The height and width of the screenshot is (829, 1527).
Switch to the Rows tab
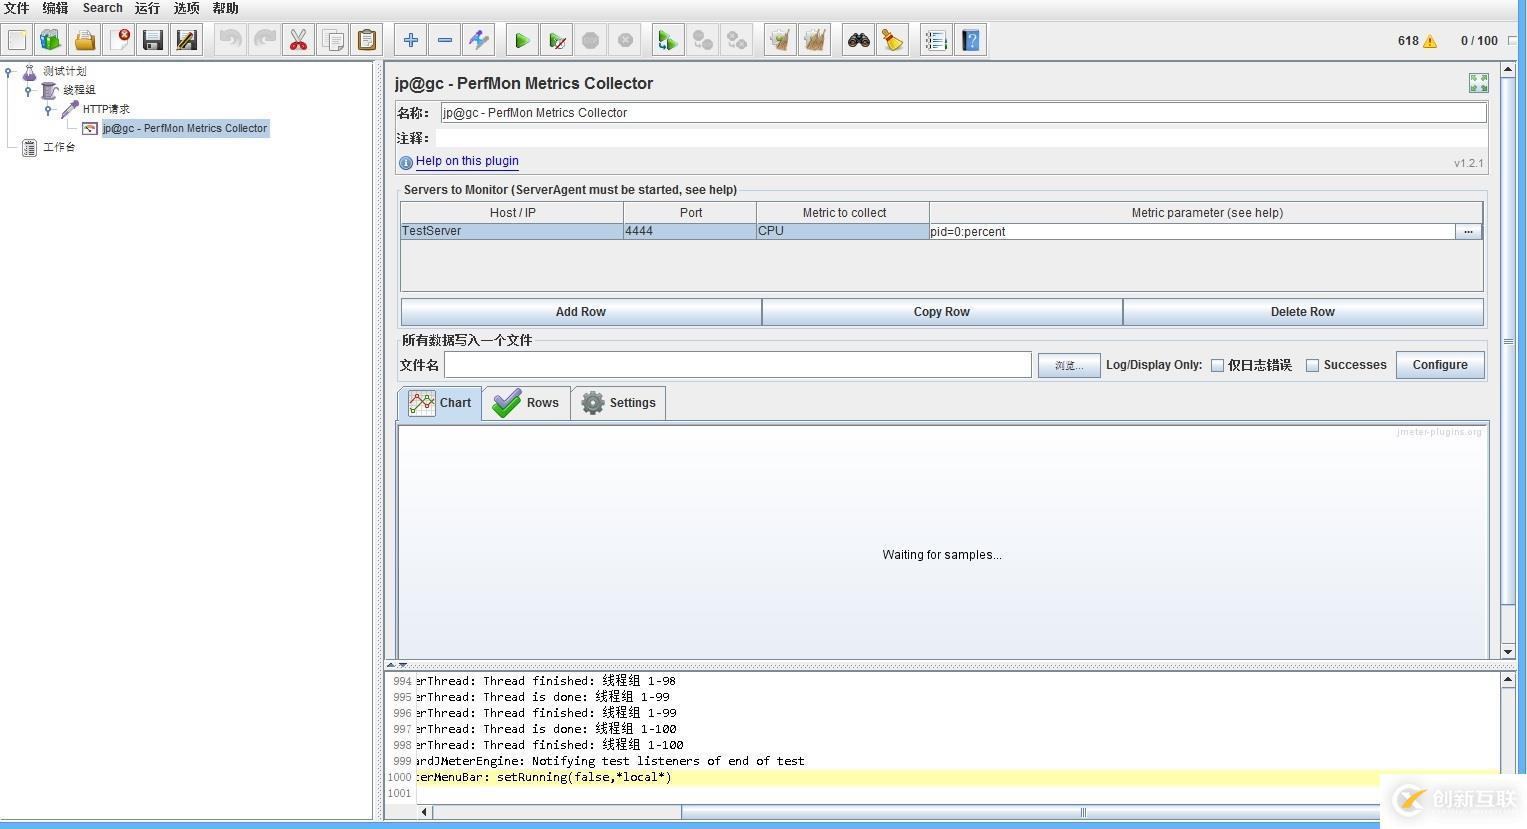tap(526, 403)
